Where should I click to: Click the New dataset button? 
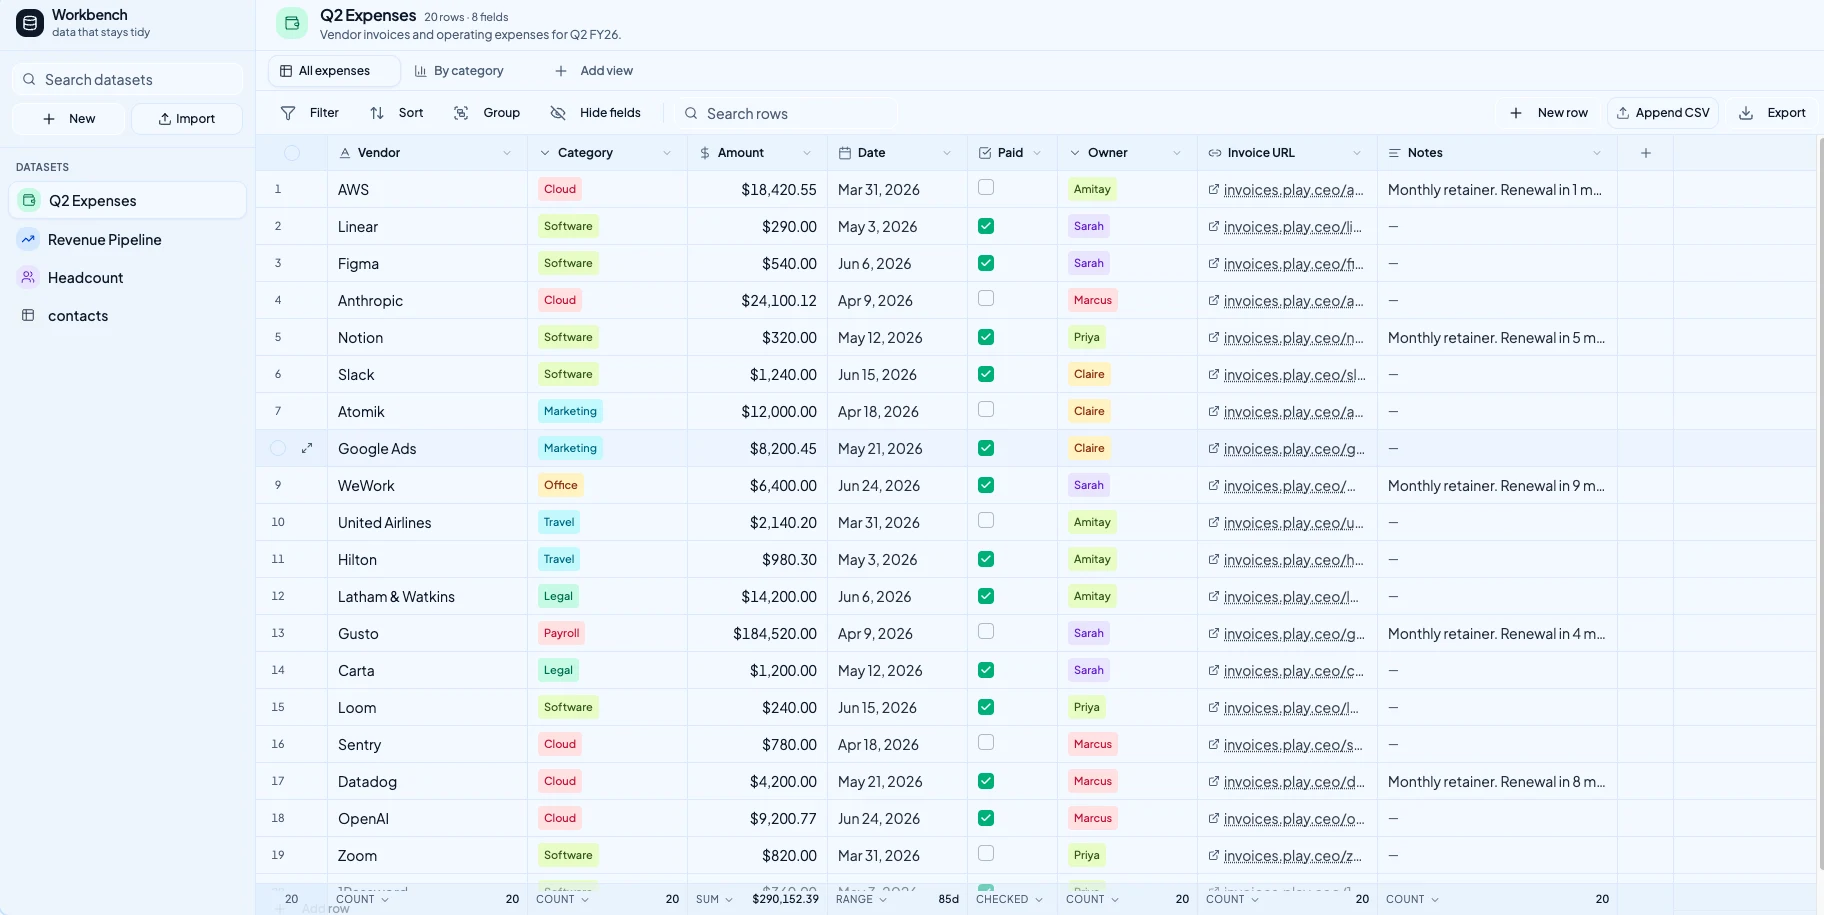(x=69, y=119)
